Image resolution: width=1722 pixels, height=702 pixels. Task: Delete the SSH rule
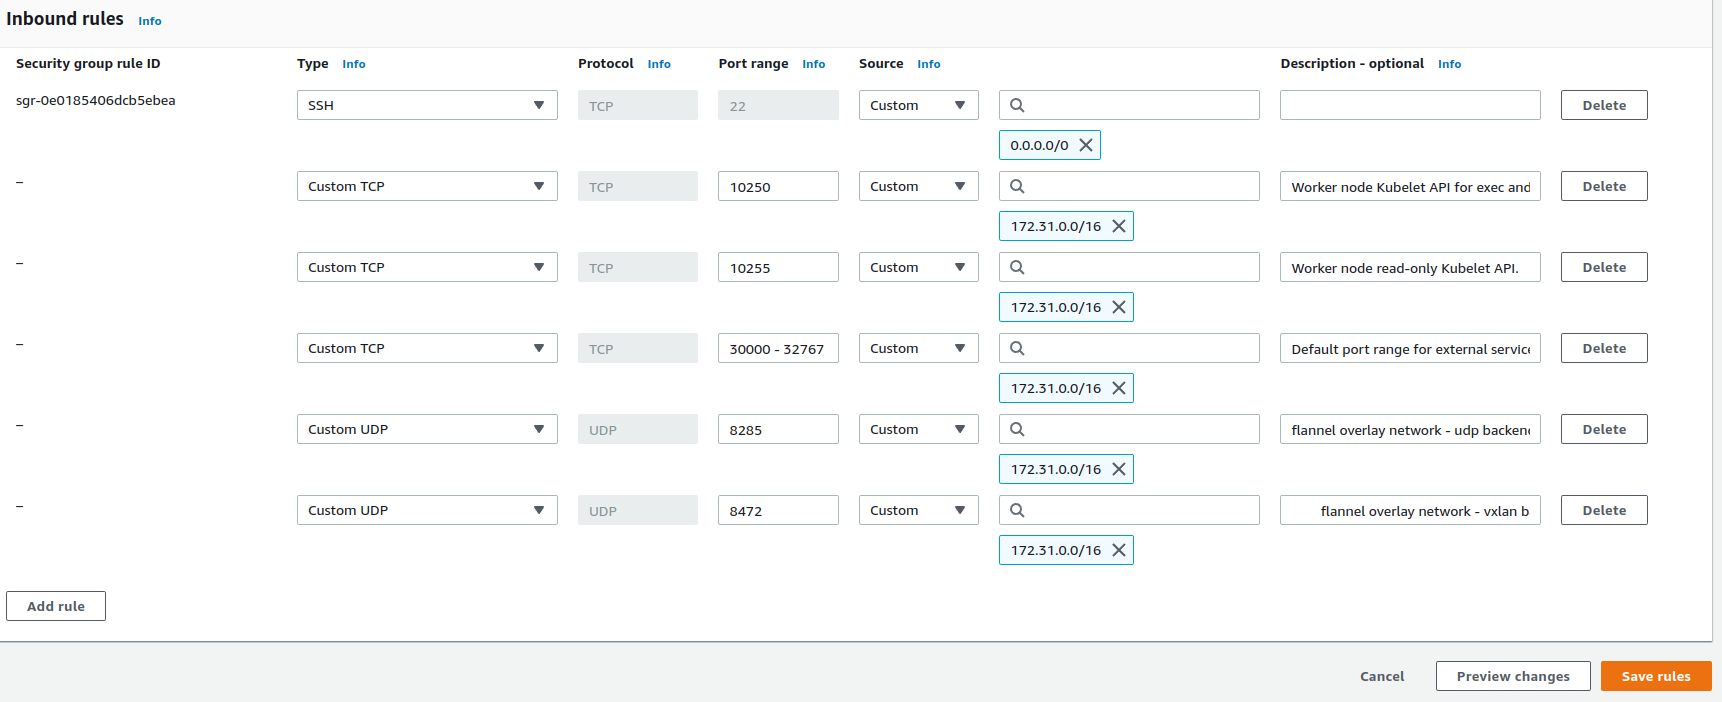1604,105
